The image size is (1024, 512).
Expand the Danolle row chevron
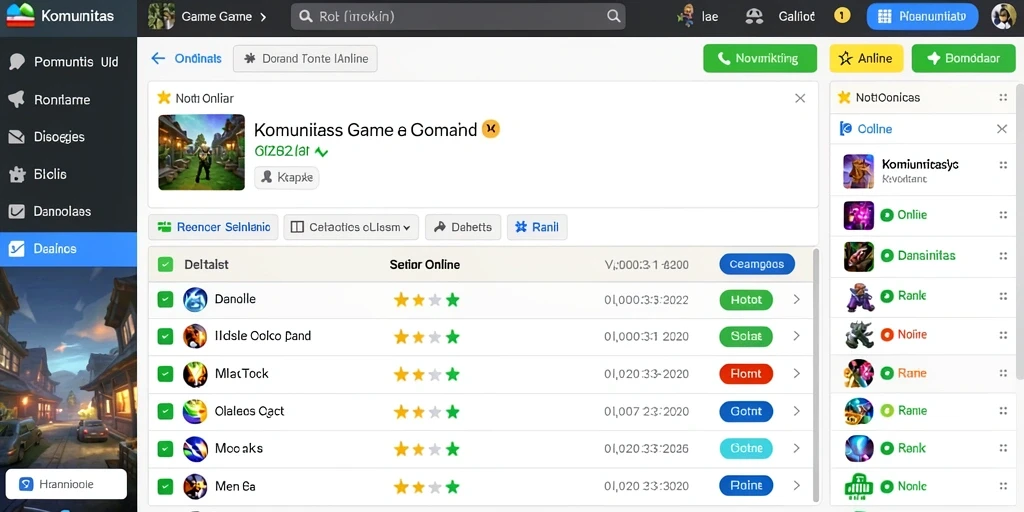tap(796, 300)
